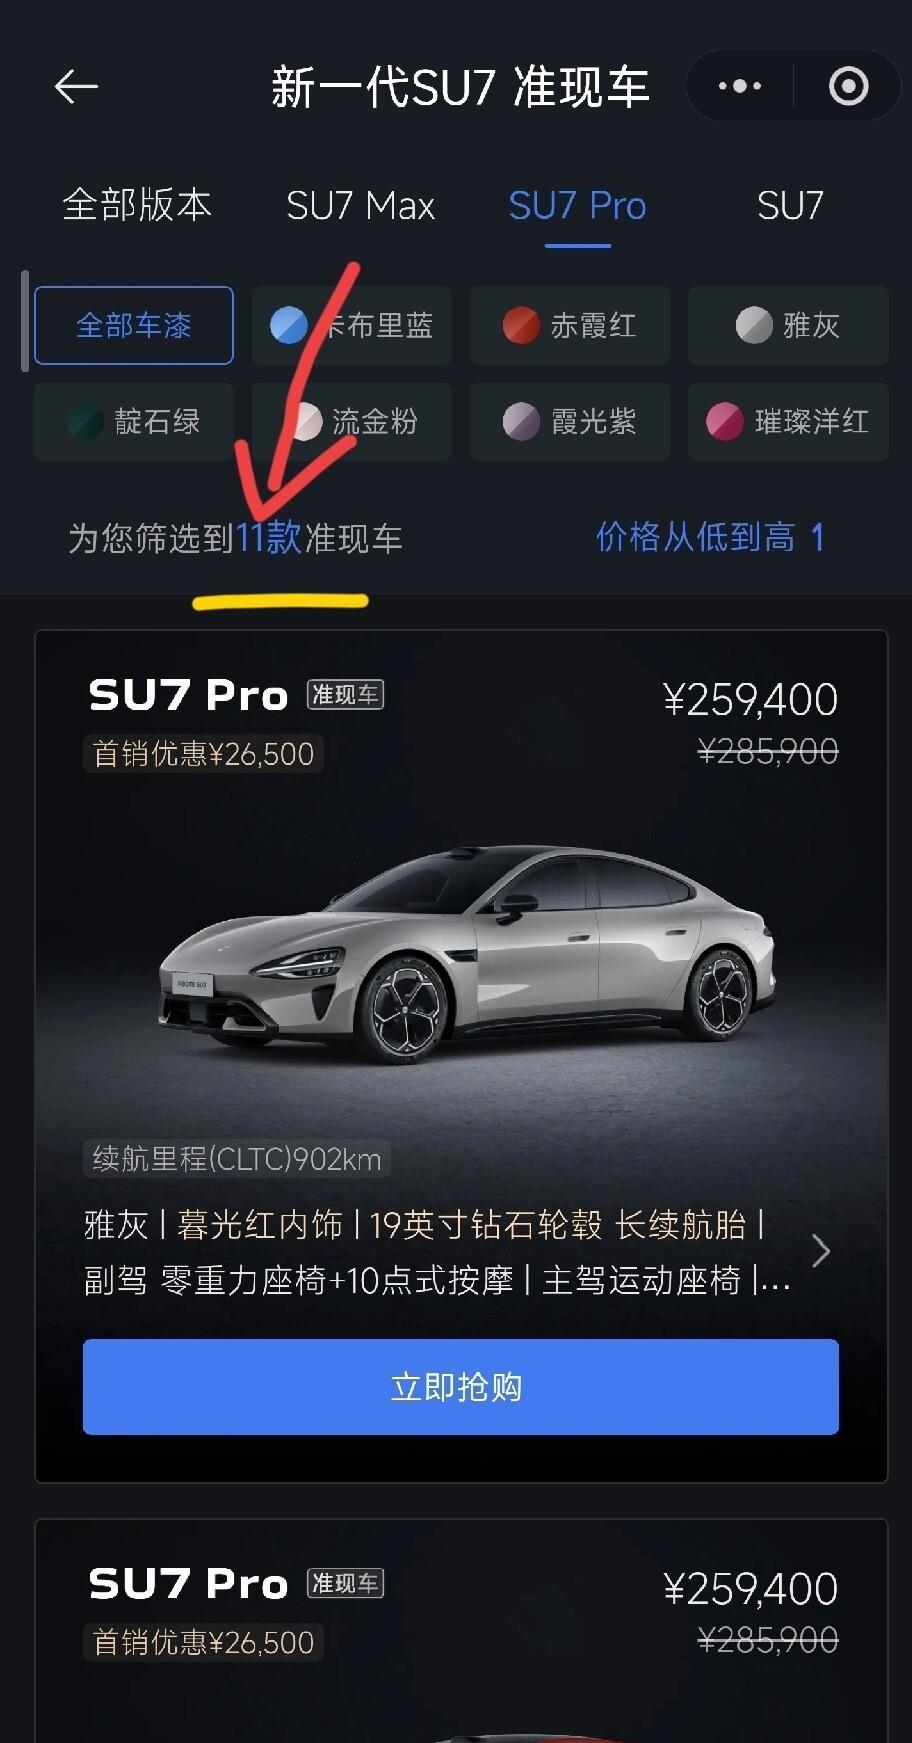Select the 霞光紫 purple paint chip
This screenshot has width=912, height=1743.
coord(570,421)
